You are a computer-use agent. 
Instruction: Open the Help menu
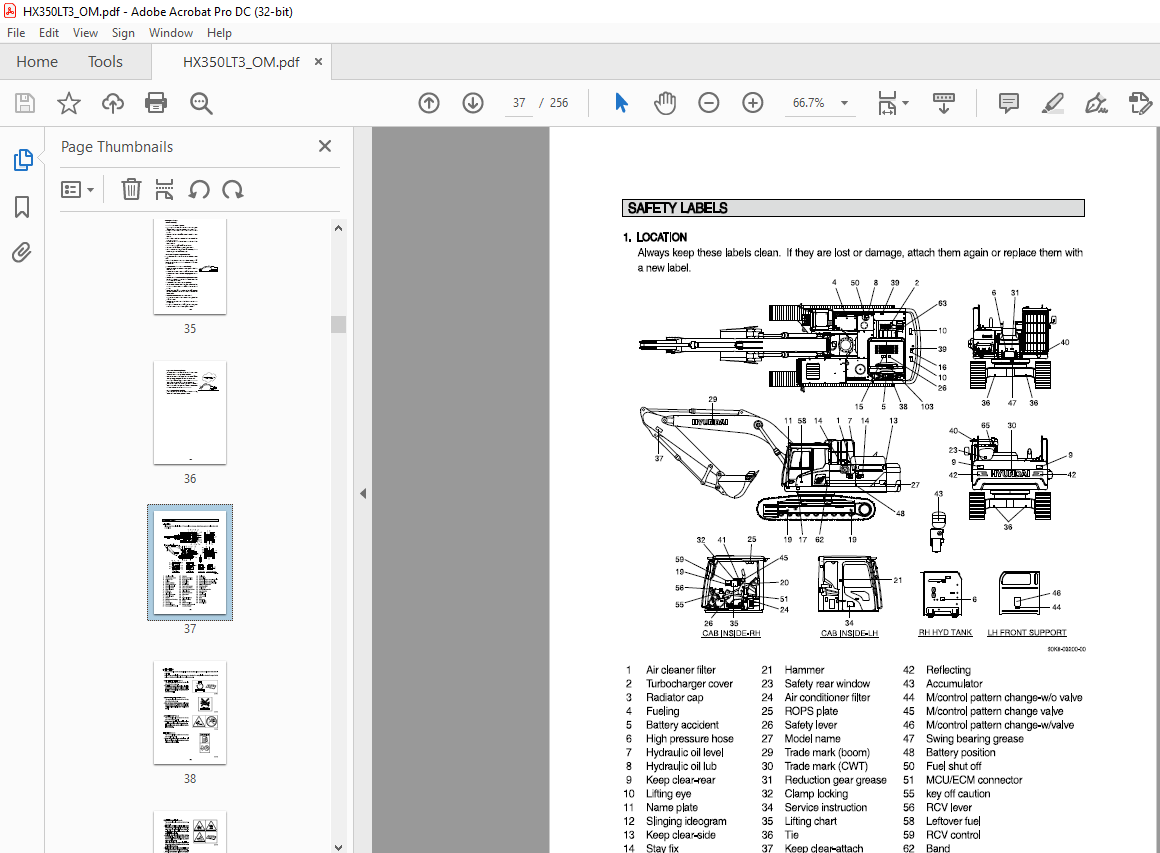click(x=219, y=33)
